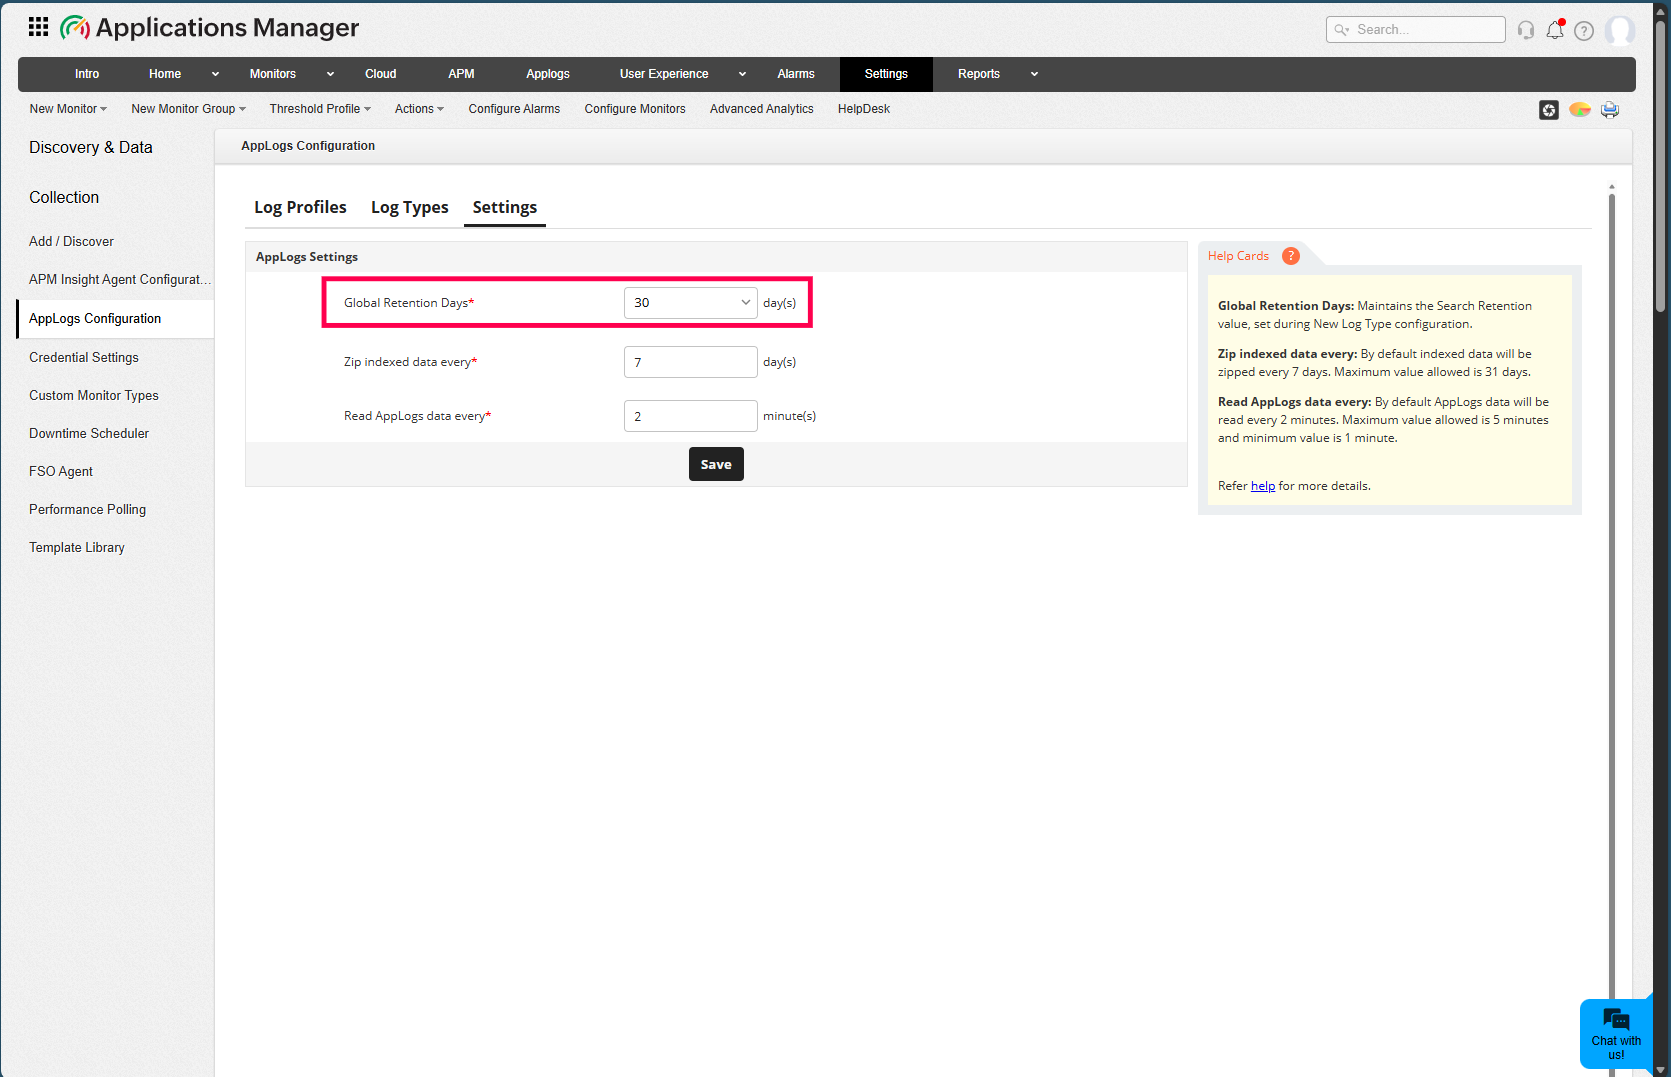Open Performance Polling in sidebar
Screen dimensions: 1671x1077
coord(87,510)
